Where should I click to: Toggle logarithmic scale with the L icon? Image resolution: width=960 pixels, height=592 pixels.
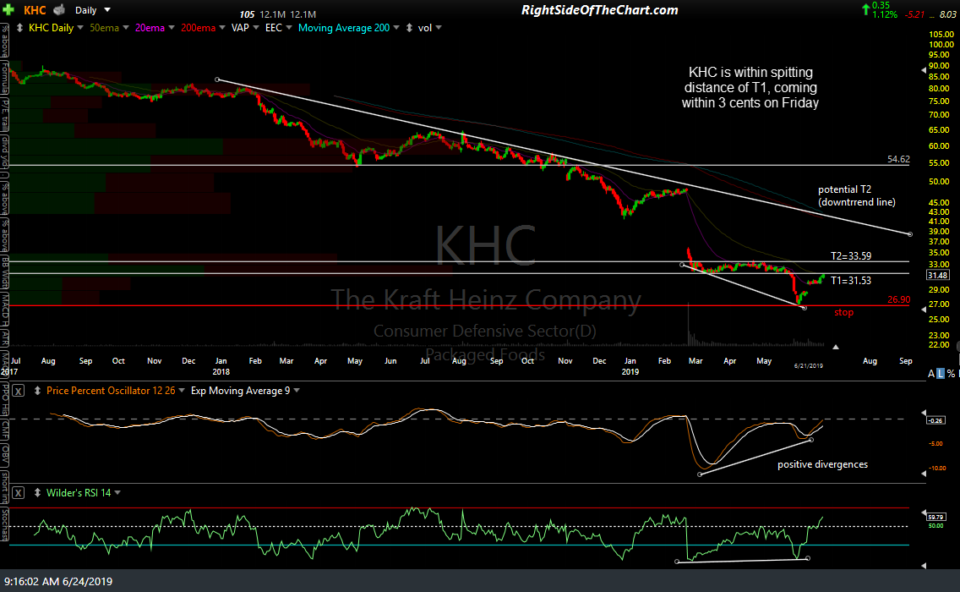tap(941, 373)
